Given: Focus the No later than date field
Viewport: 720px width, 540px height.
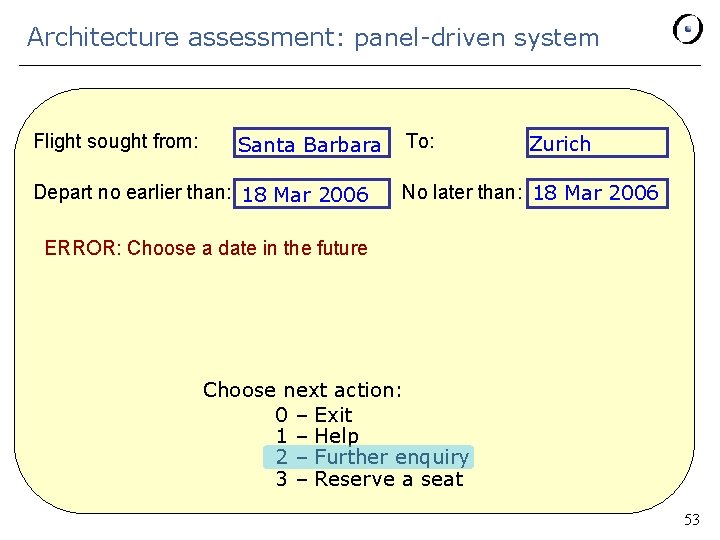Looking at the screenshot, I should click(596, 192).
